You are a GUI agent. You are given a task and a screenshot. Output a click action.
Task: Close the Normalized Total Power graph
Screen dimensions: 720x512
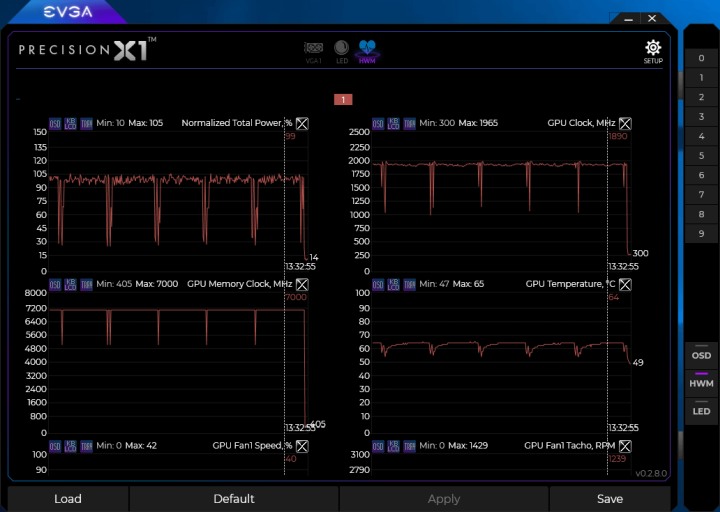tap(302, 124)
